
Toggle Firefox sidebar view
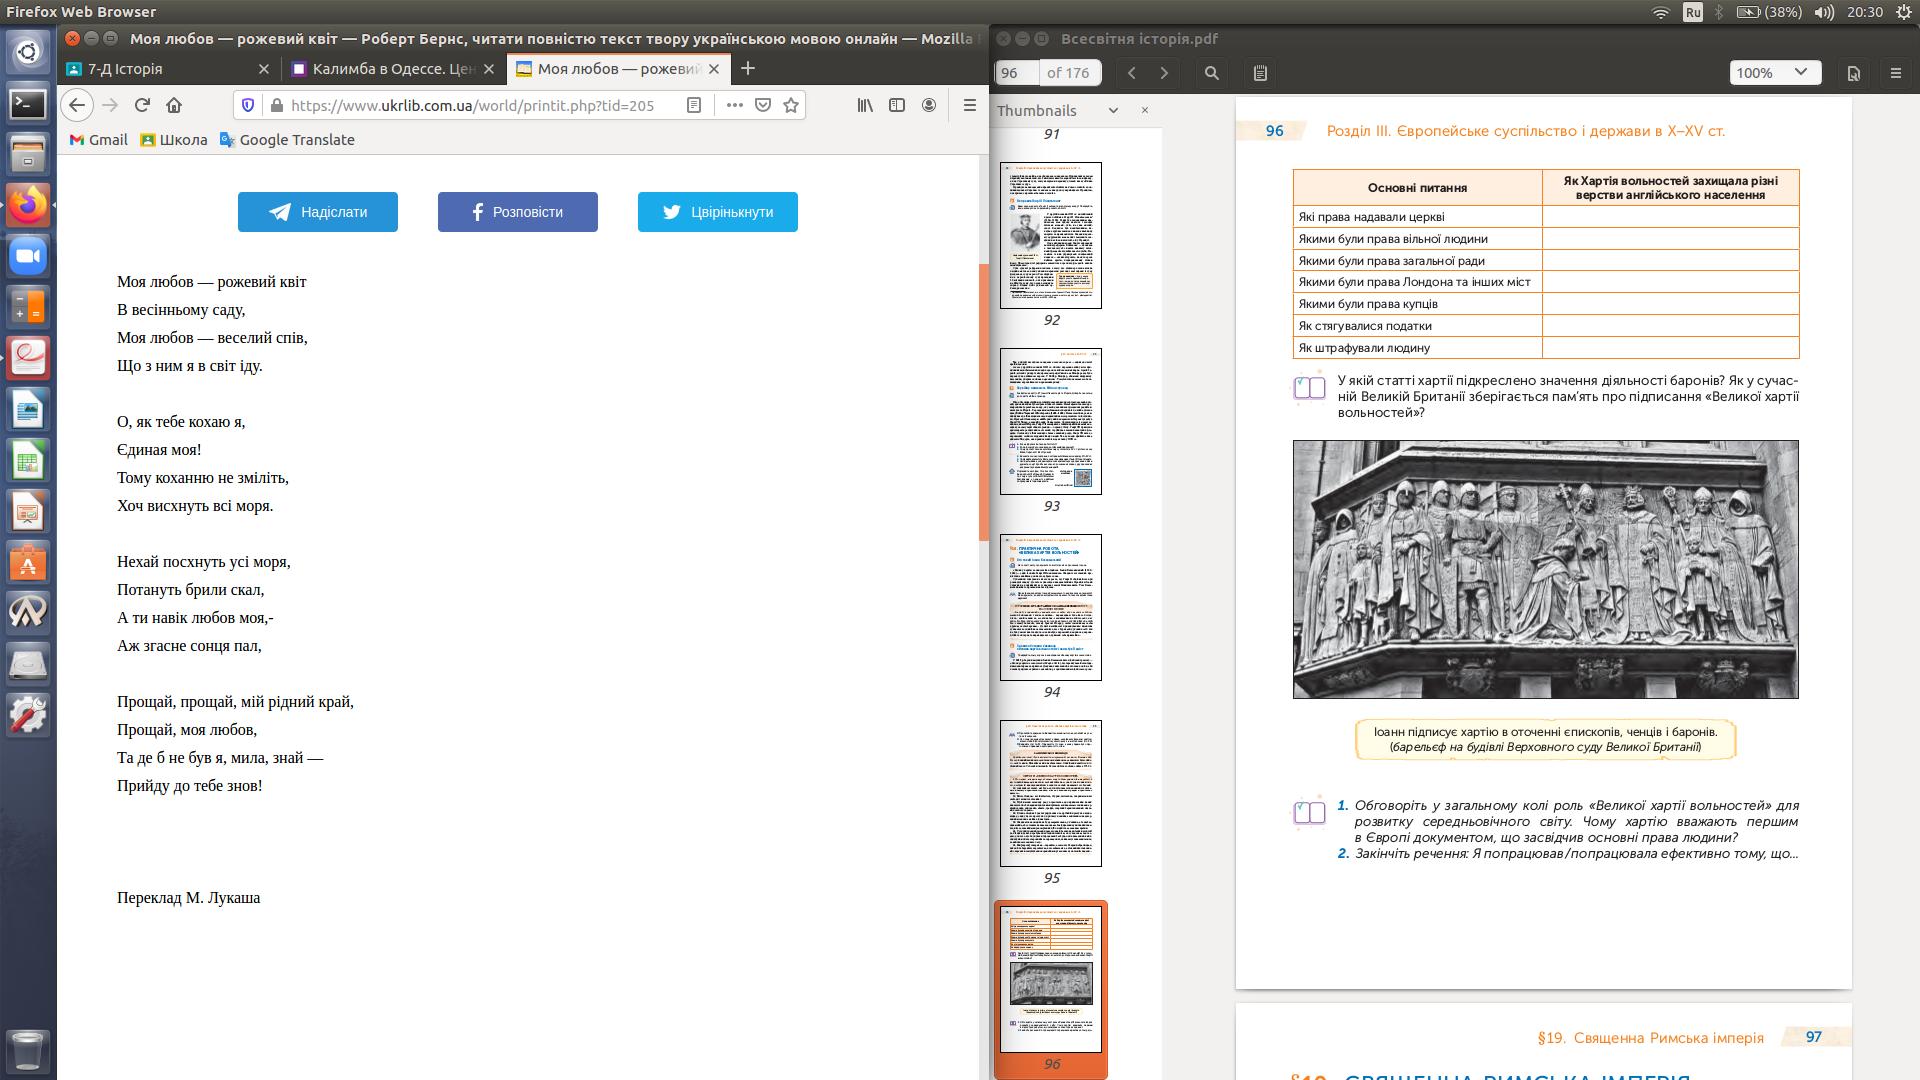pyautogui.click(x=897, y=105)
